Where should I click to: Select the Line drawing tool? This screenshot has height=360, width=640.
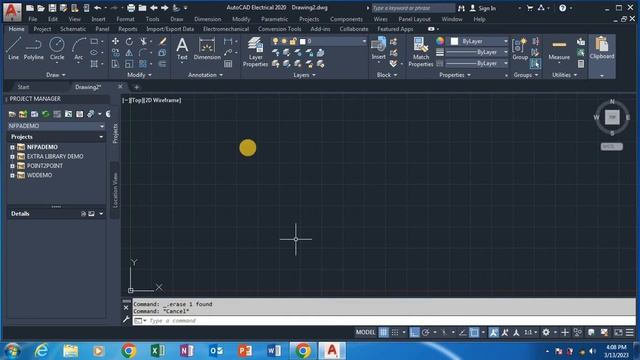pos(13,49)
